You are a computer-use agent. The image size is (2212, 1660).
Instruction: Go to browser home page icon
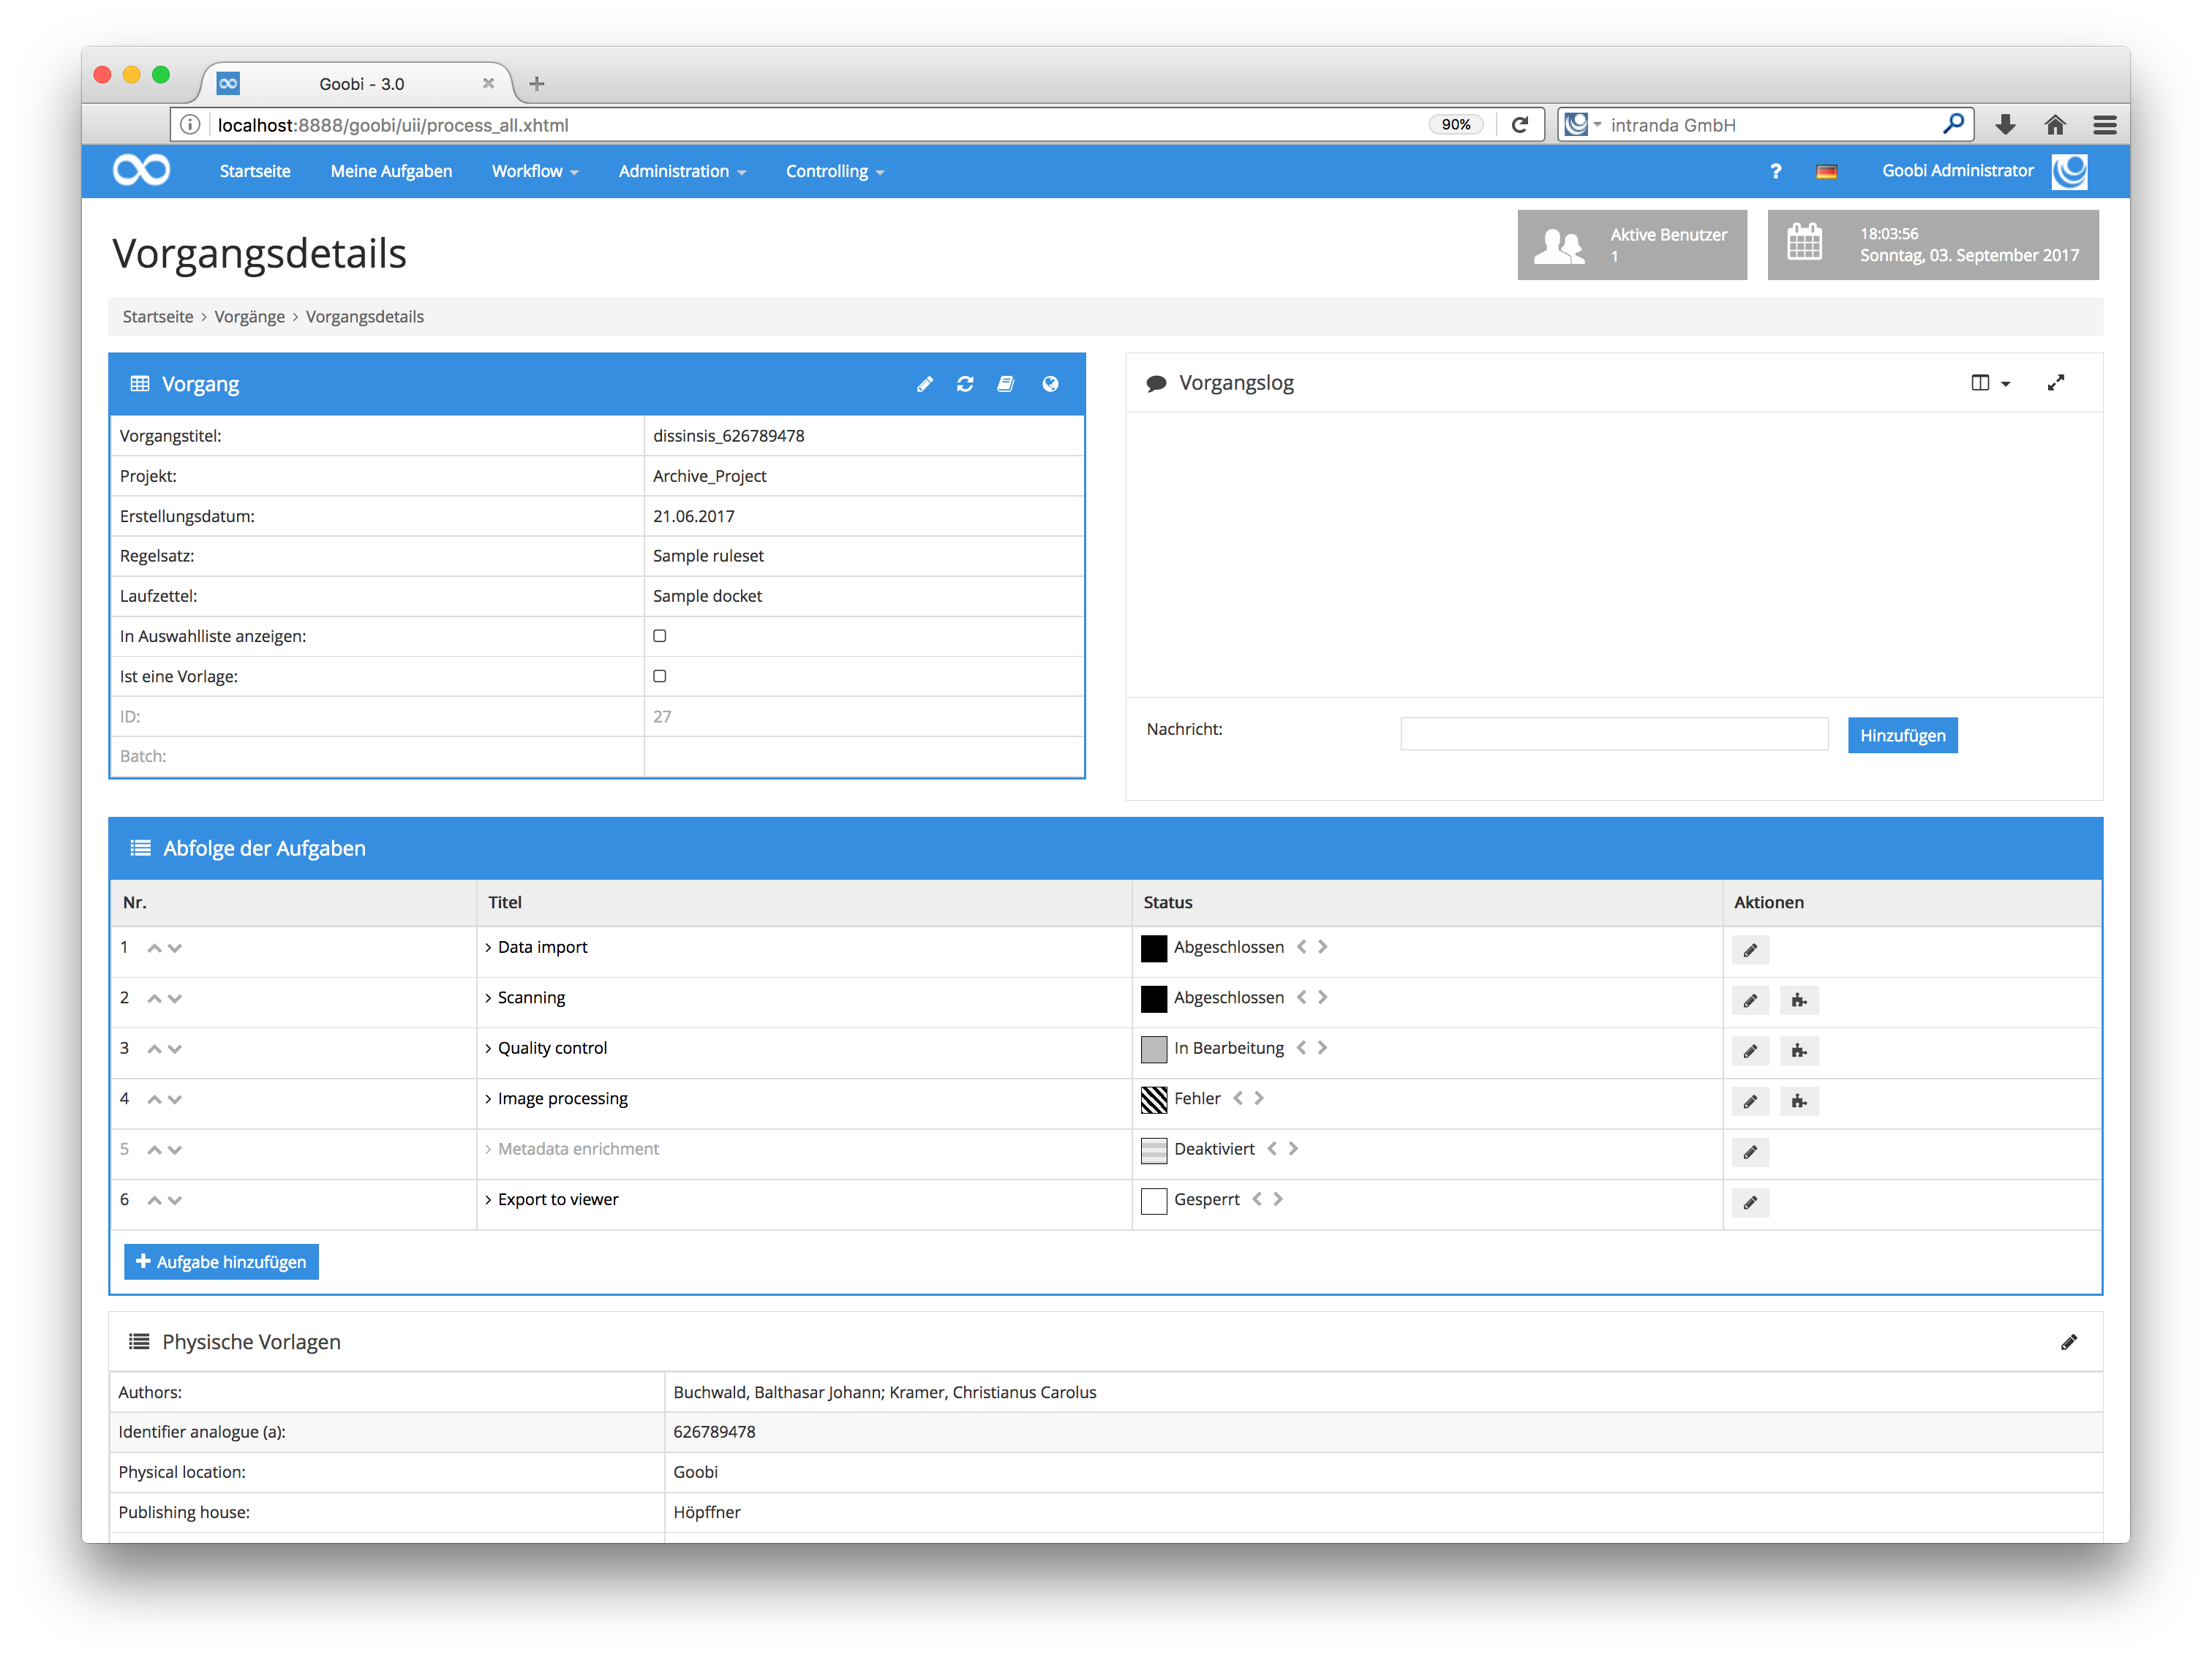2055,125
